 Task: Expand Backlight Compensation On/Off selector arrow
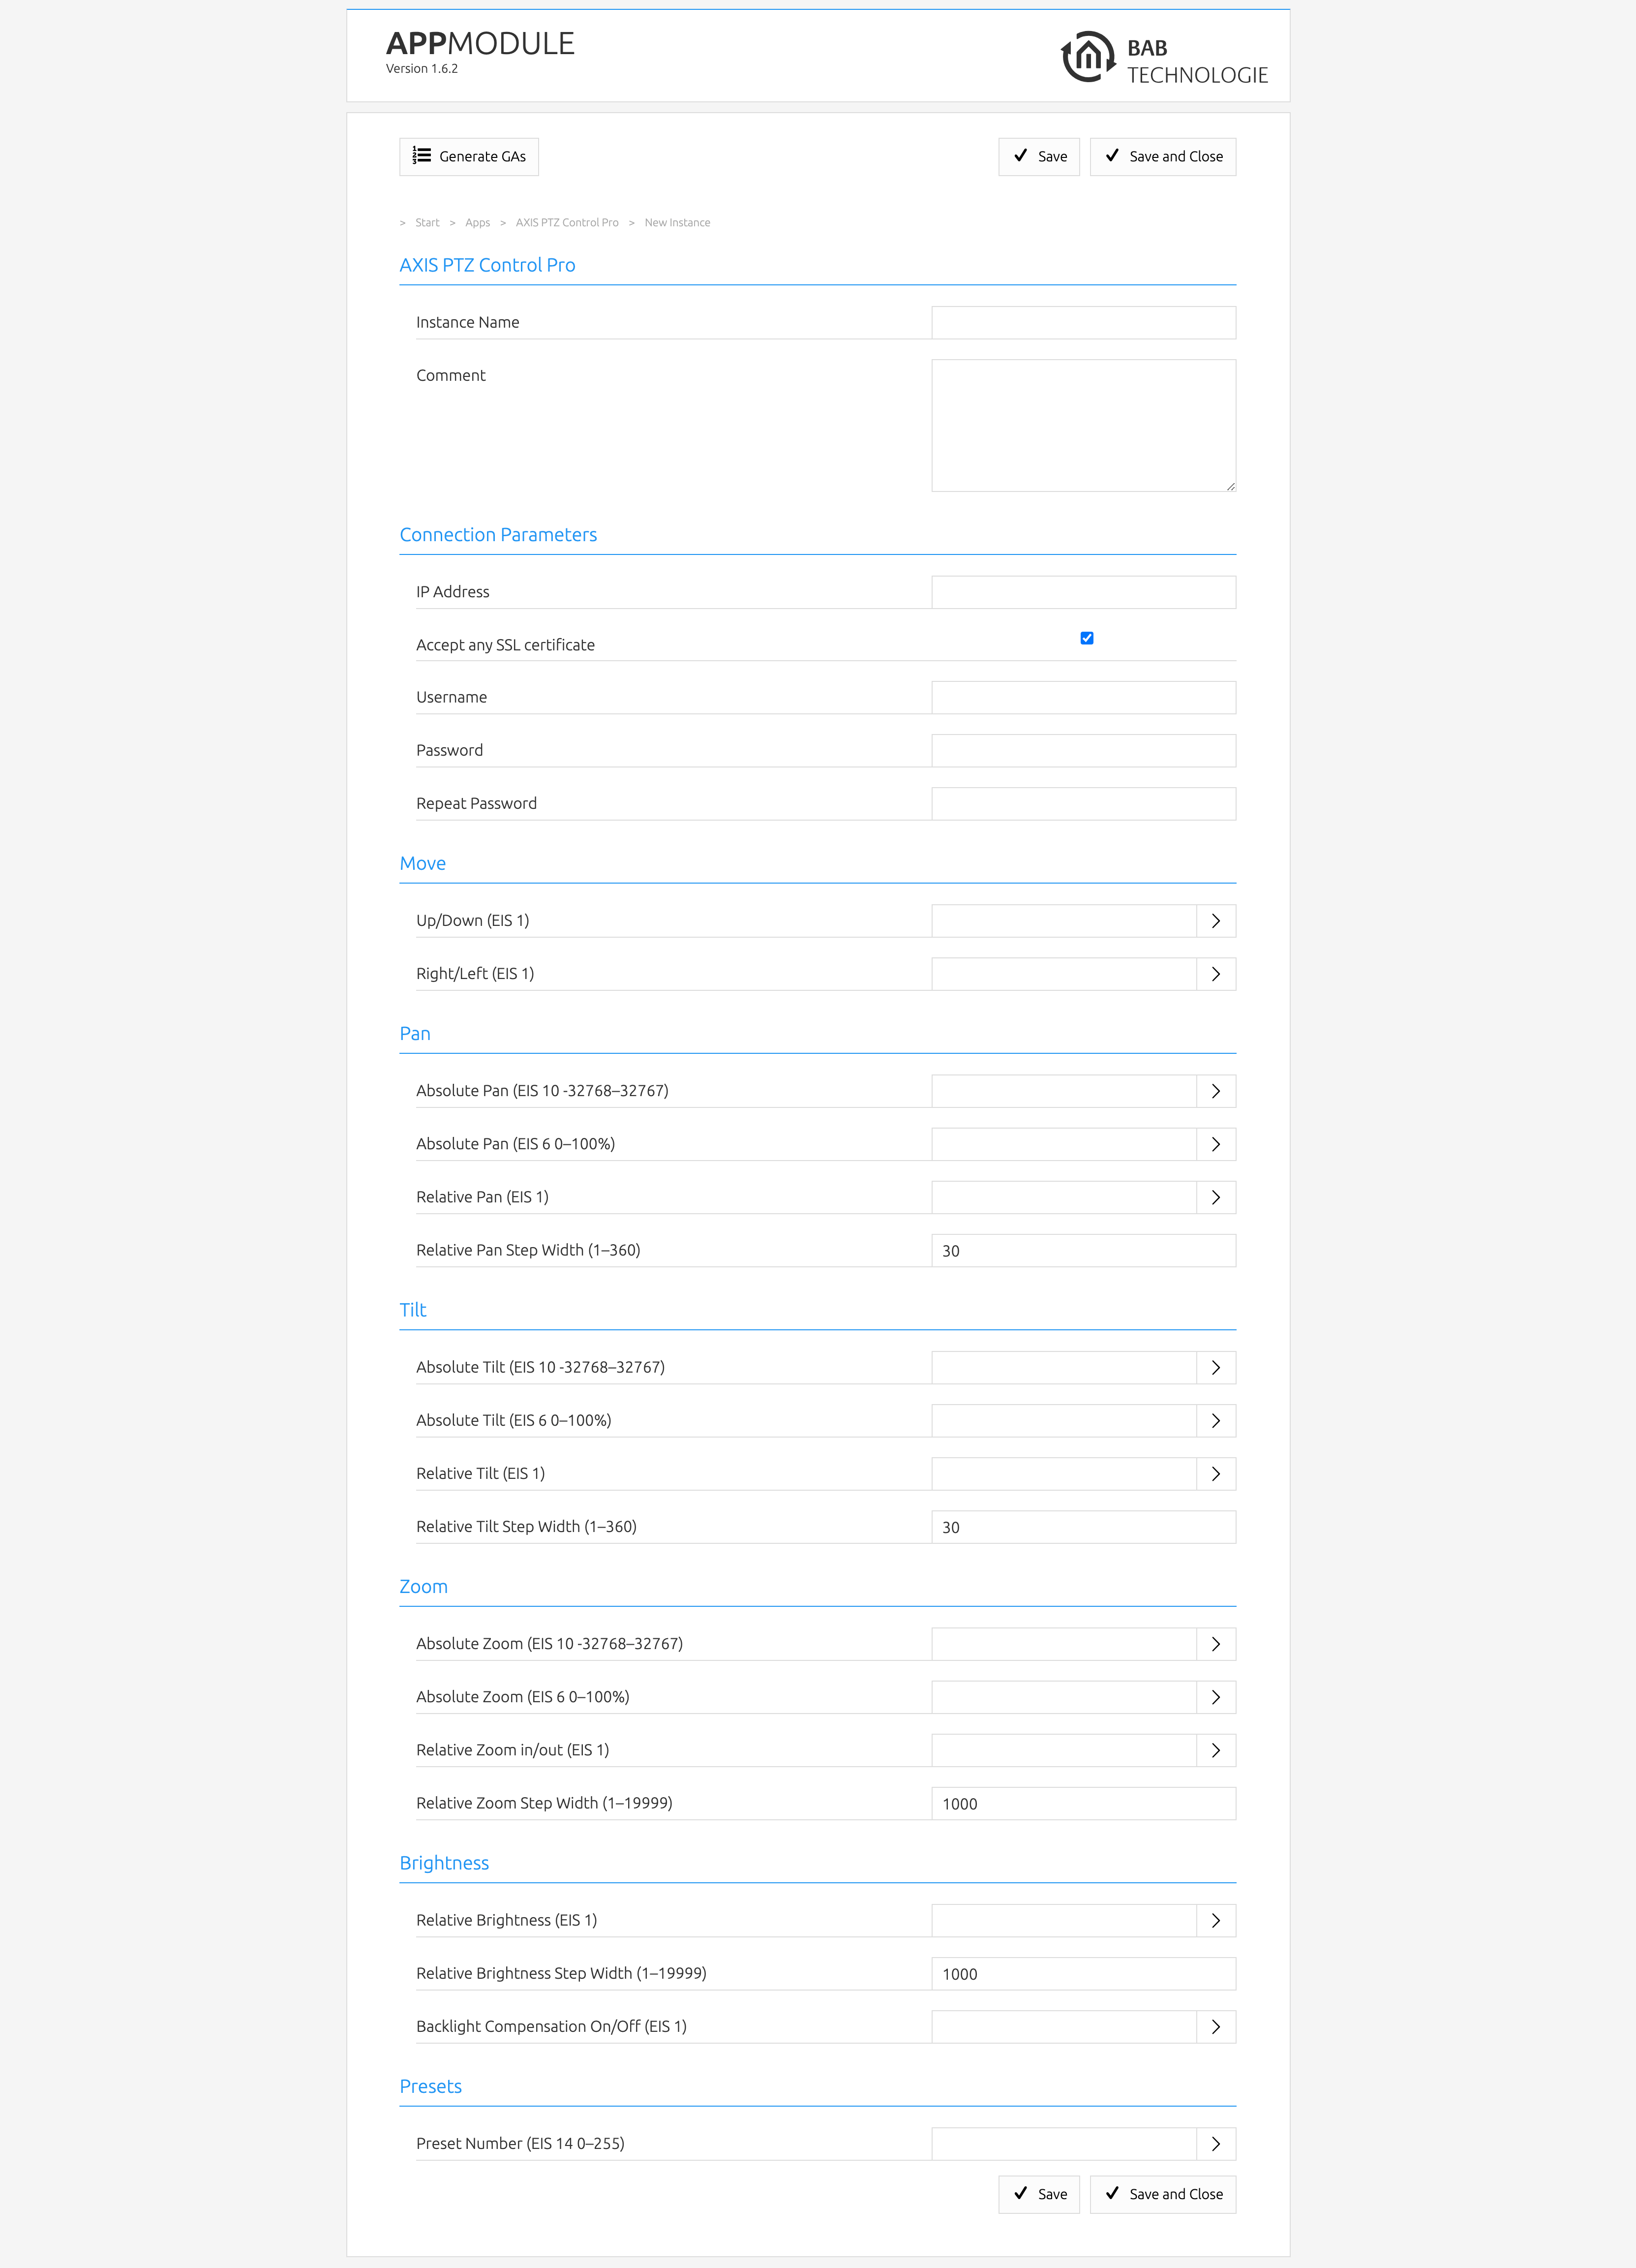pos(1215,2027)
